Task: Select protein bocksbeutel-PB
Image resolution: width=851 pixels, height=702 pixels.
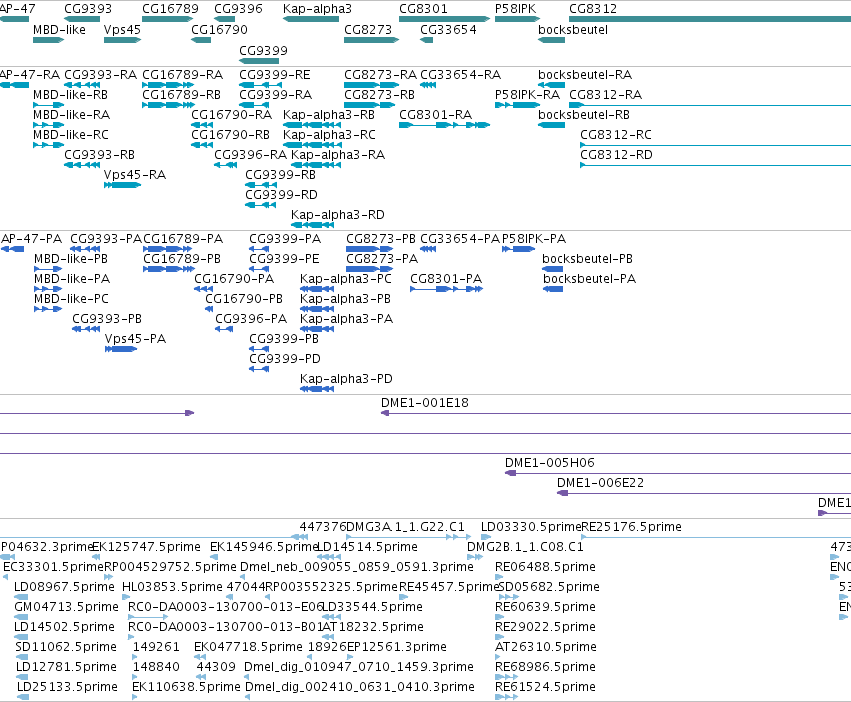Action: [587, 259]
